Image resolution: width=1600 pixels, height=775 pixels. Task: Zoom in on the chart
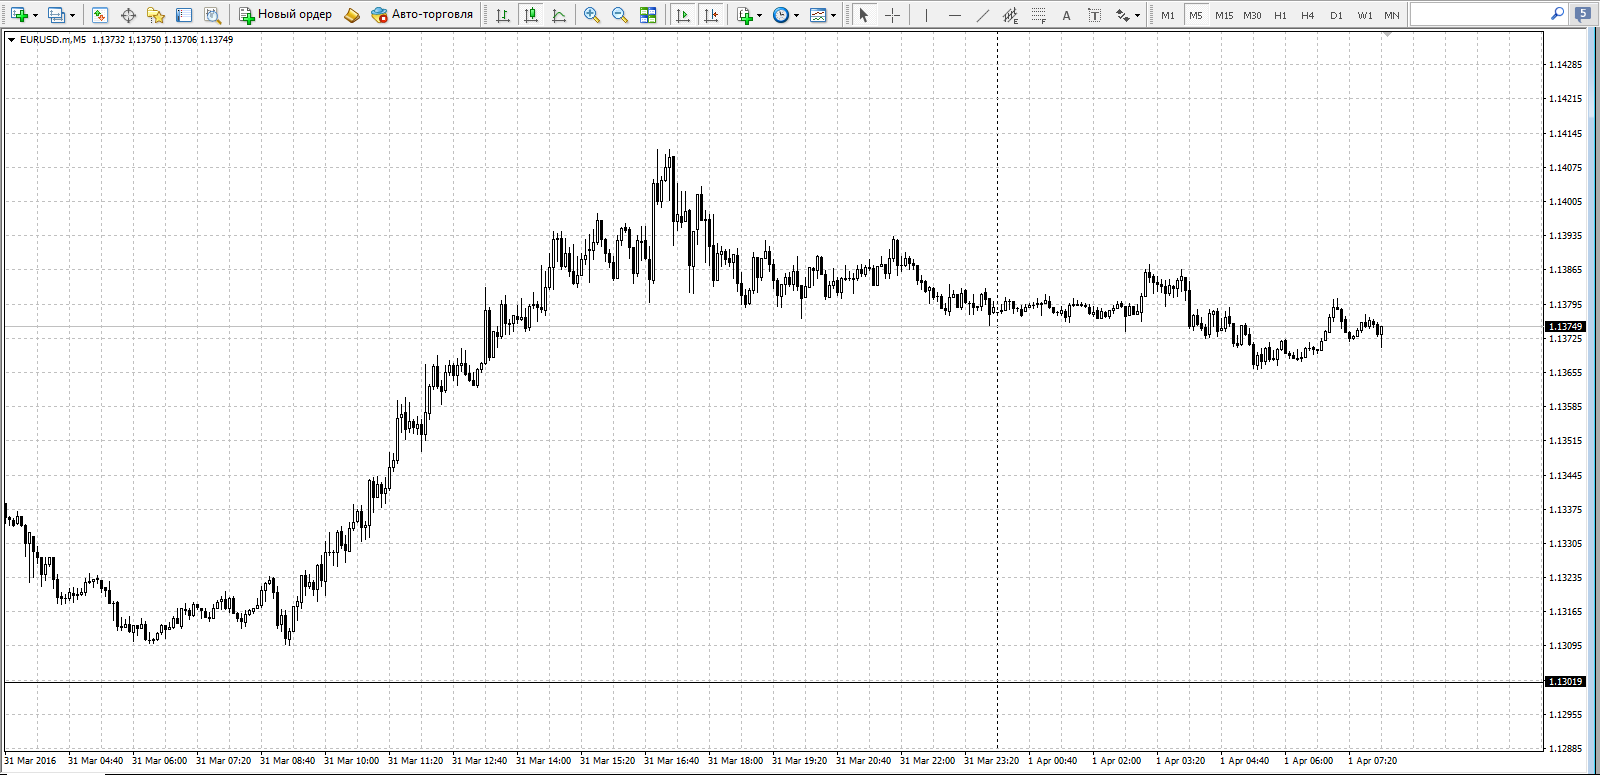[x=592, y=15]
